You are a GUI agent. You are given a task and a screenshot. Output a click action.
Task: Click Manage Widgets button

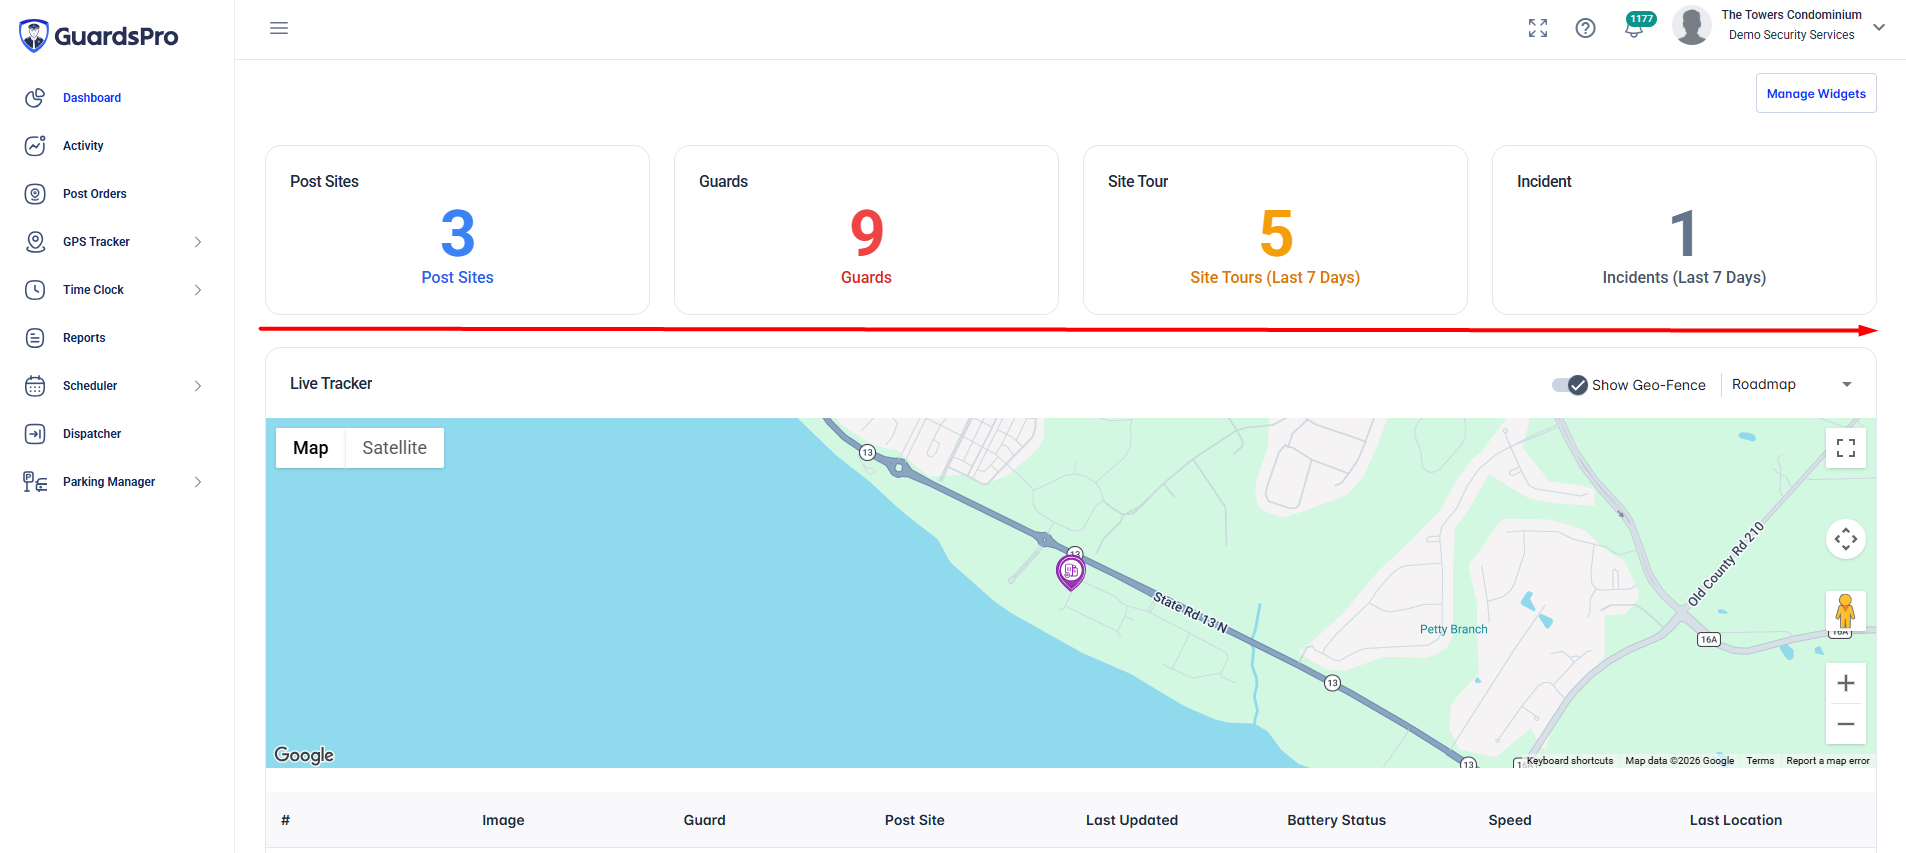[1816, 93]
